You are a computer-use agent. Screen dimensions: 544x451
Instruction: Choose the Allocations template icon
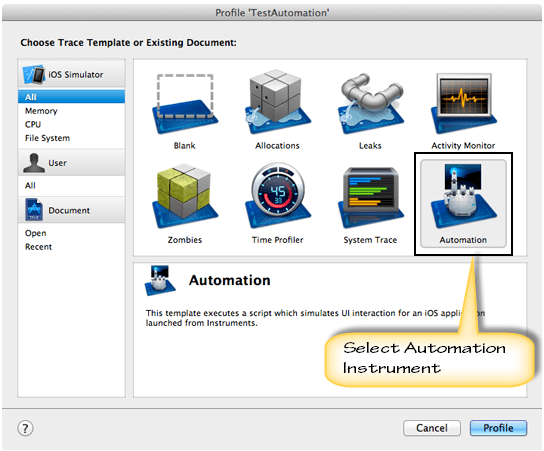point(278,102)
